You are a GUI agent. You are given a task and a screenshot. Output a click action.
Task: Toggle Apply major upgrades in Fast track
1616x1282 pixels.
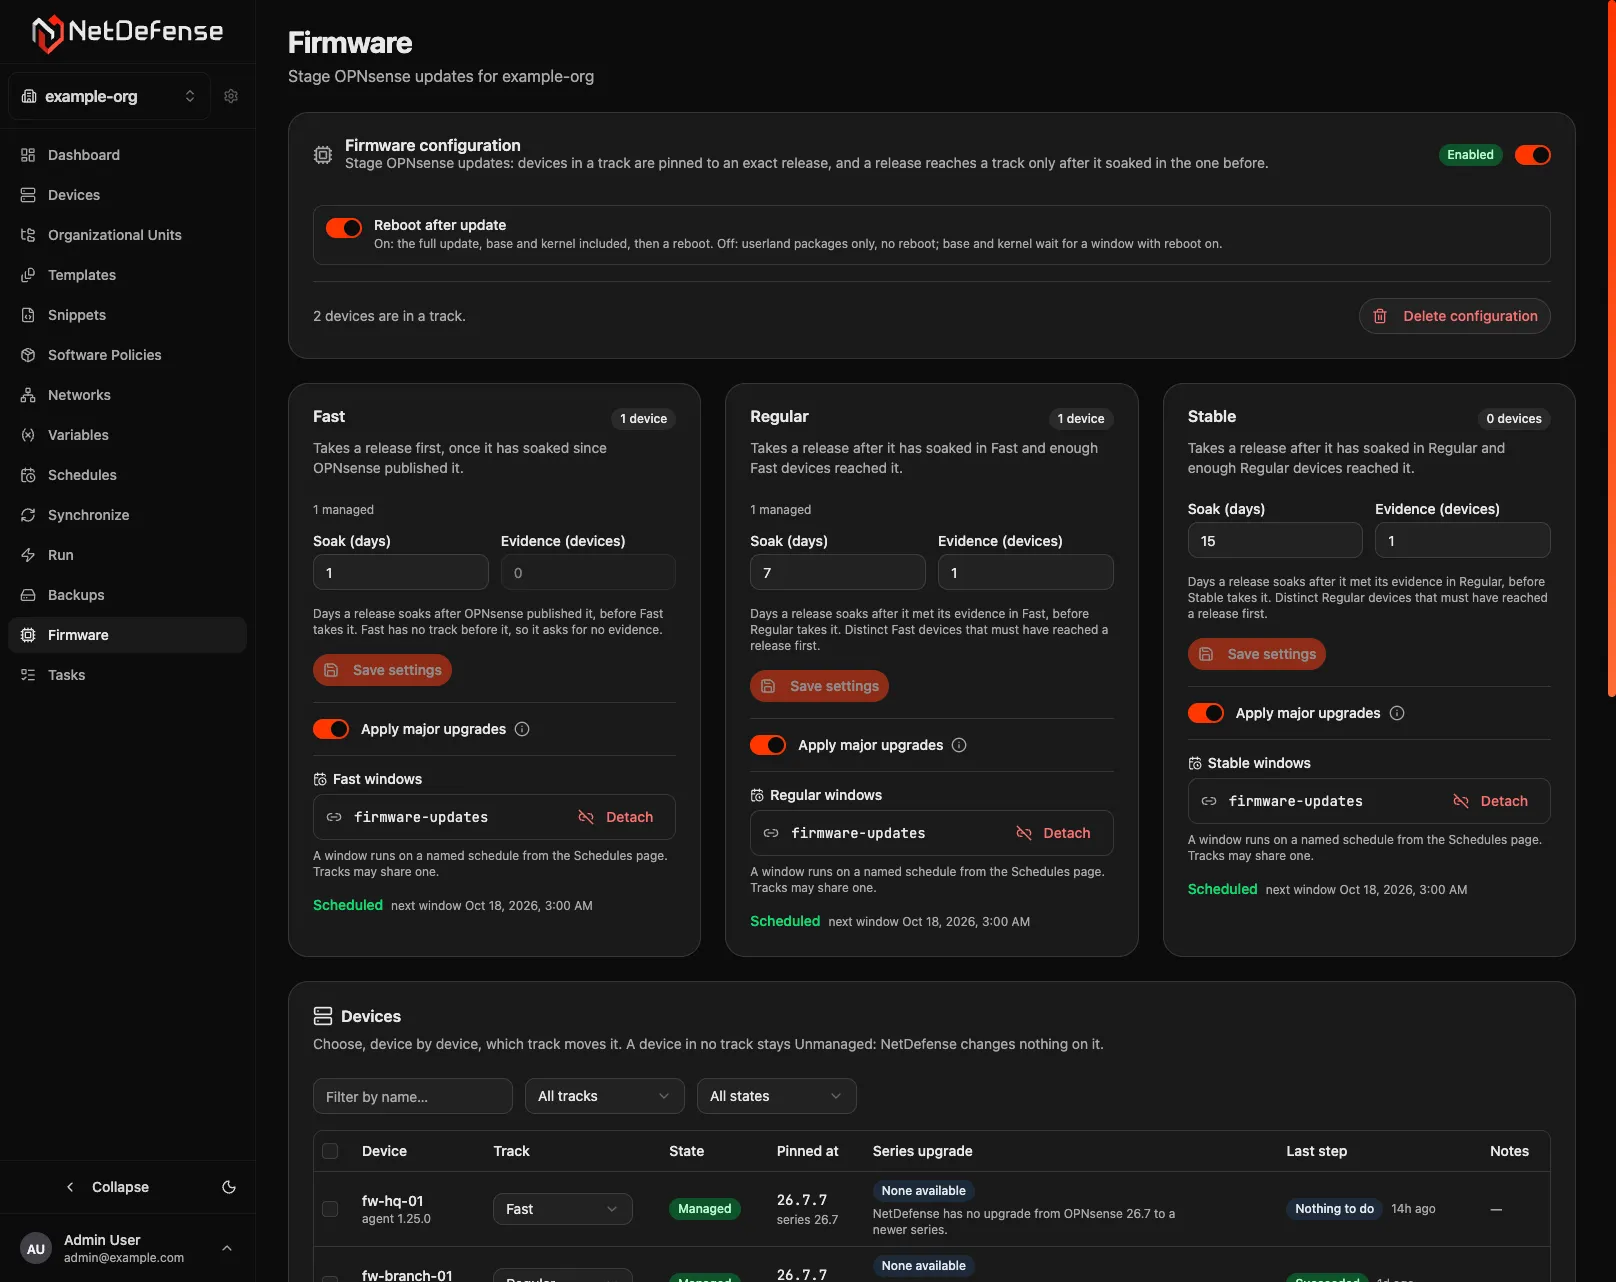(331, 729)
